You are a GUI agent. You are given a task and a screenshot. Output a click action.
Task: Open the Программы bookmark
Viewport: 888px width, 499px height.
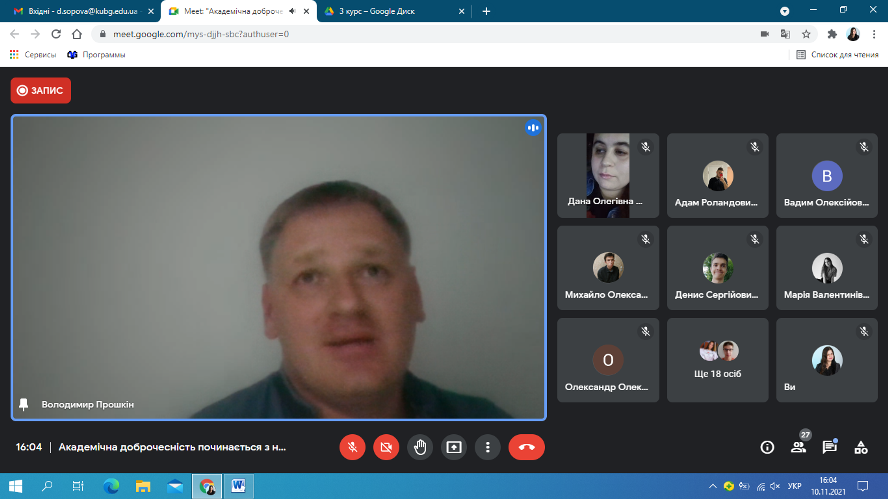click(x=96, y=55)
